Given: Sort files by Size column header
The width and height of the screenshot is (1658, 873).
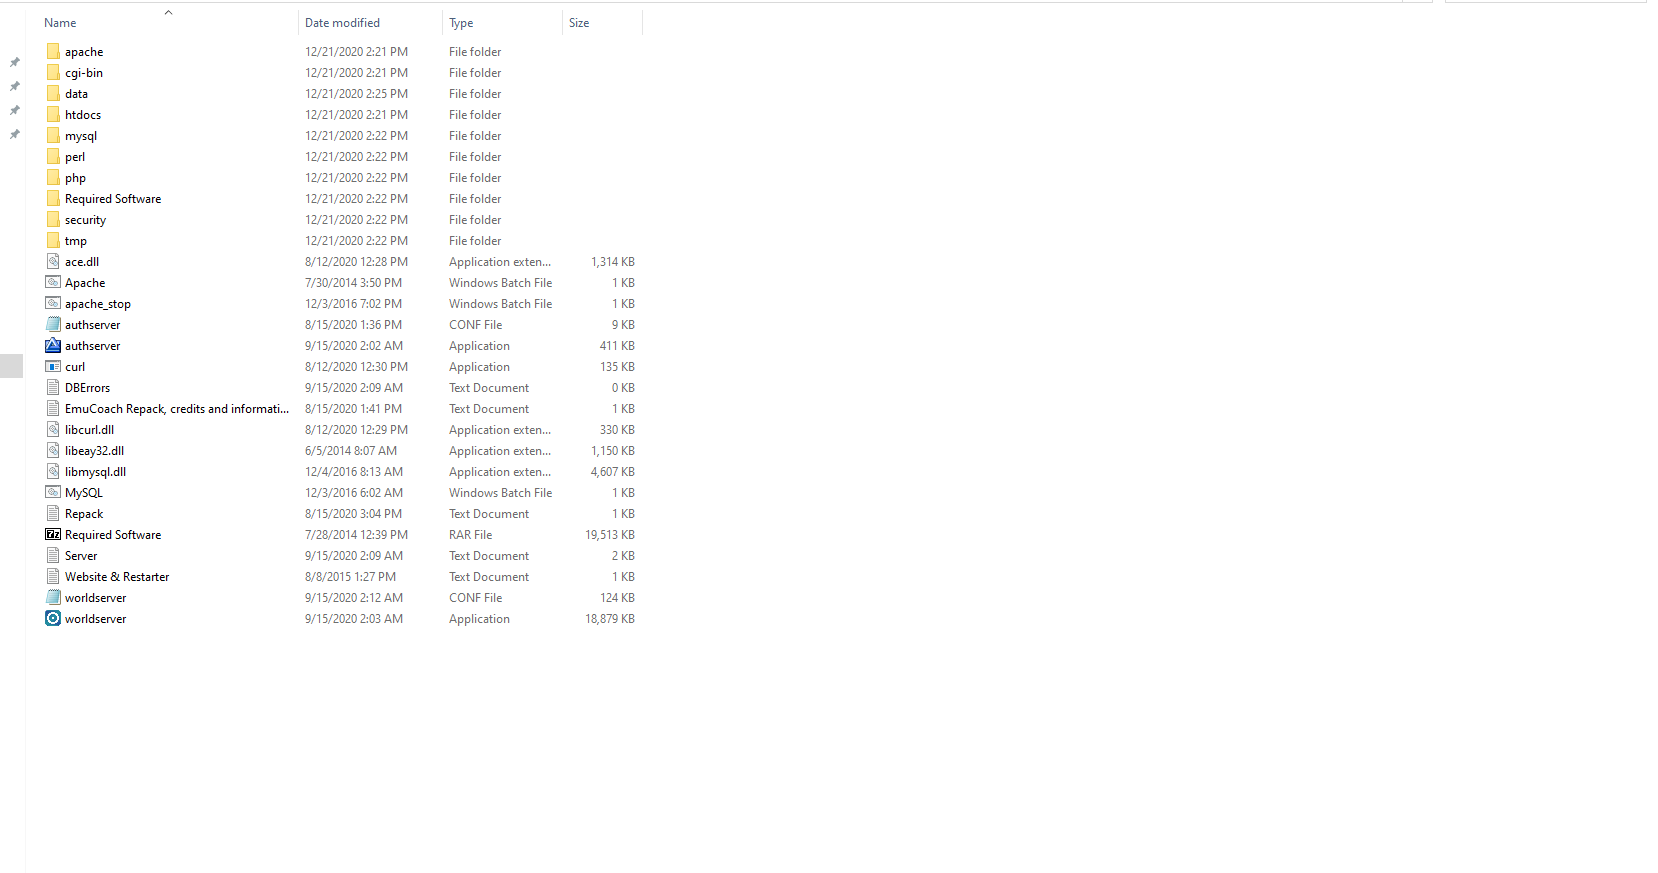Looking at the screenshot, I should (x=579, y=23).
